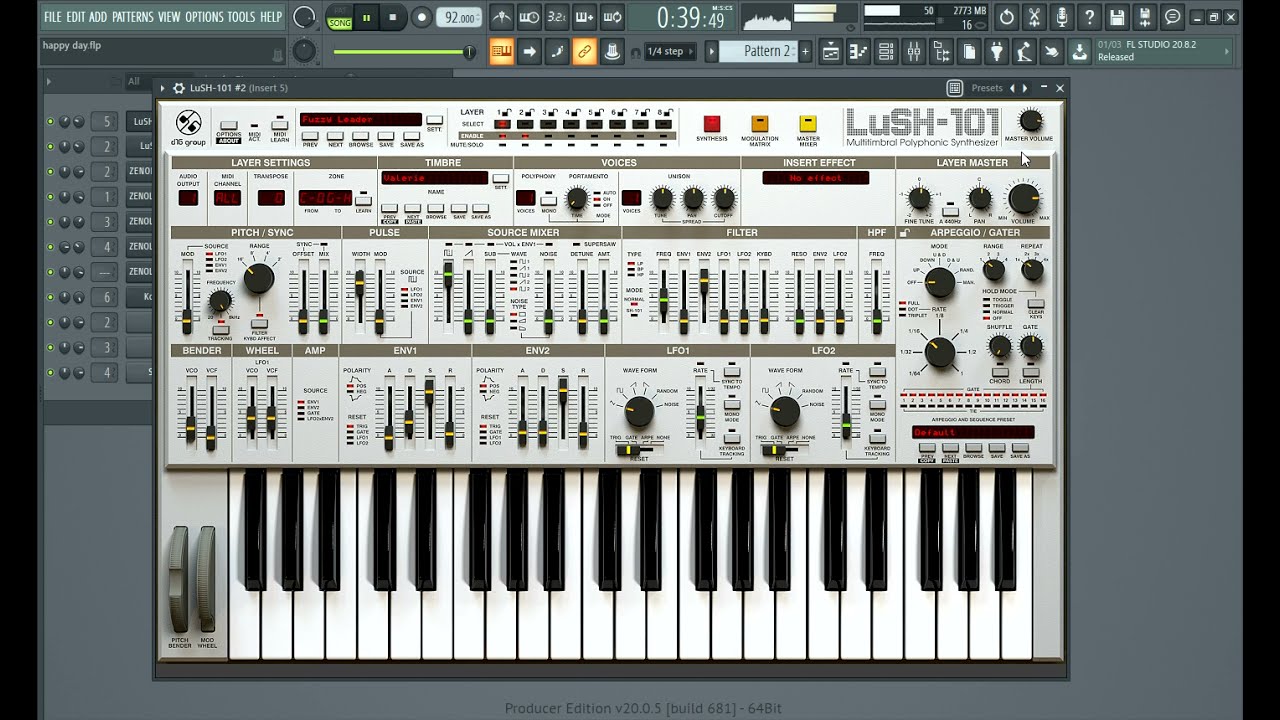Click the undo history icon
1280x720 pixels.
[1007, 17]
